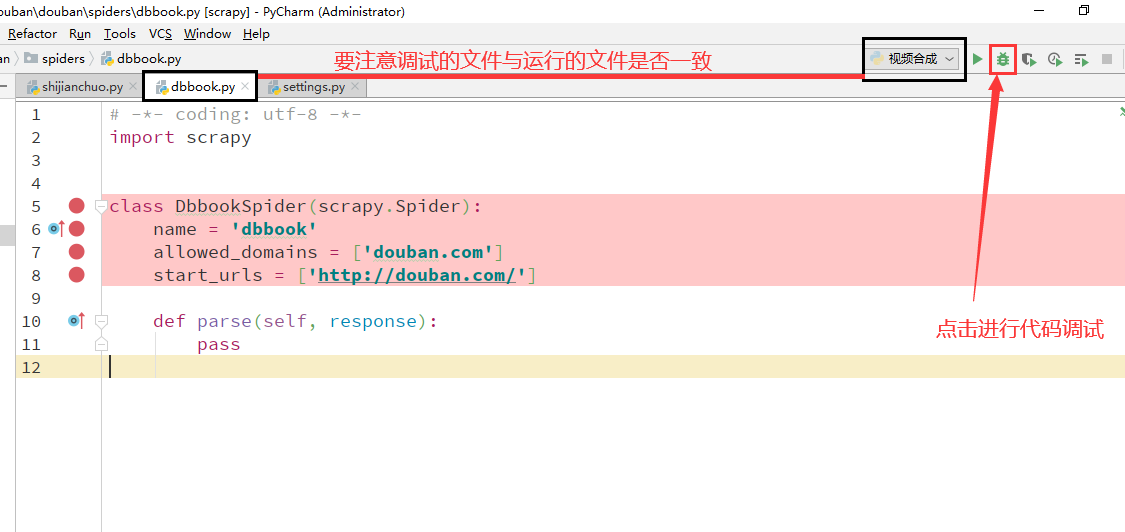Image resolution: width=1125 pixels, height=532 pixels.
Task: Close the settings.py tab
Action: 355,87
